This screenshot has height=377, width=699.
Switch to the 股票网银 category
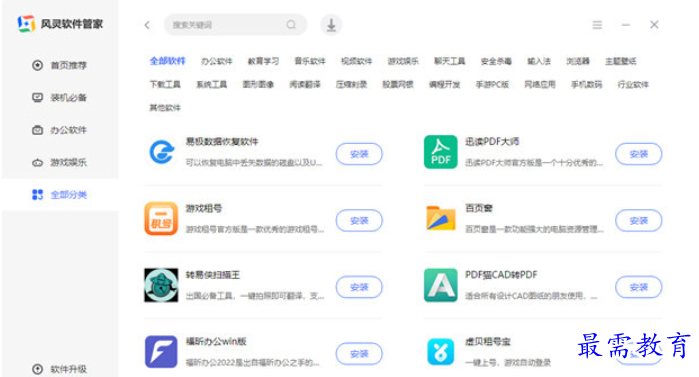(398, 85)
